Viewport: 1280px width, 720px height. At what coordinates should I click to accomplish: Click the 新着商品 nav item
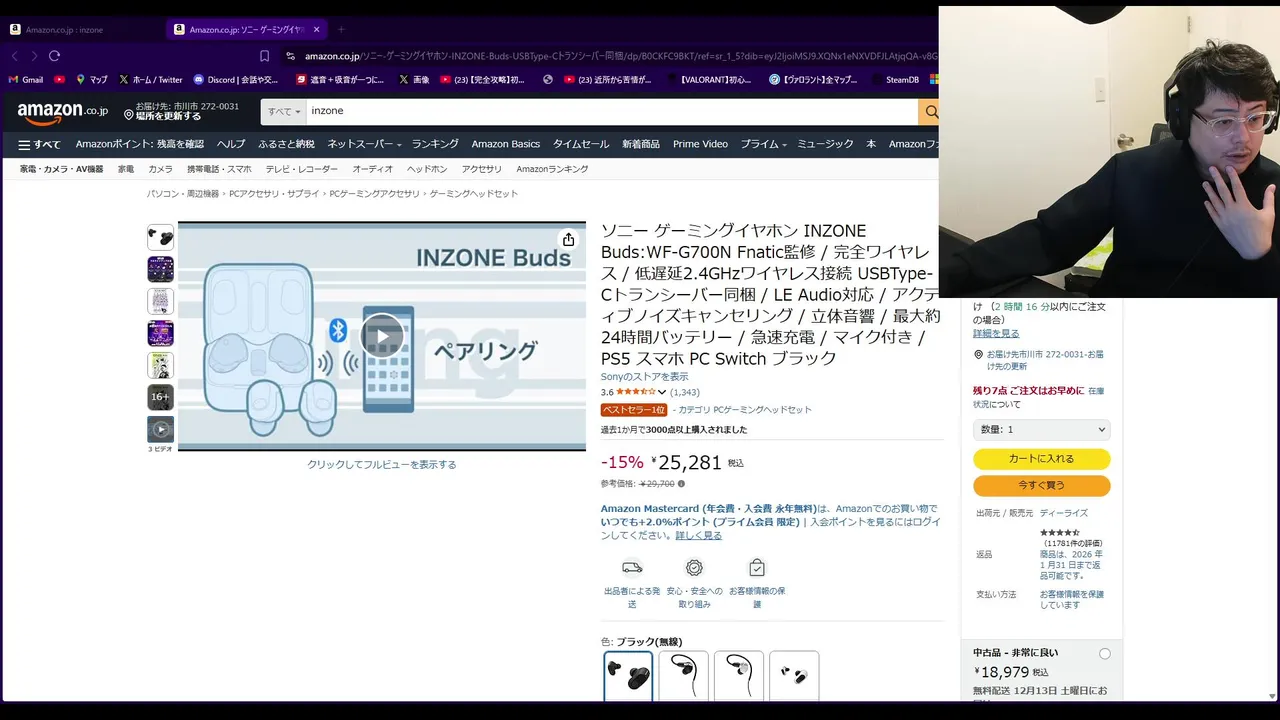(641, 144)
